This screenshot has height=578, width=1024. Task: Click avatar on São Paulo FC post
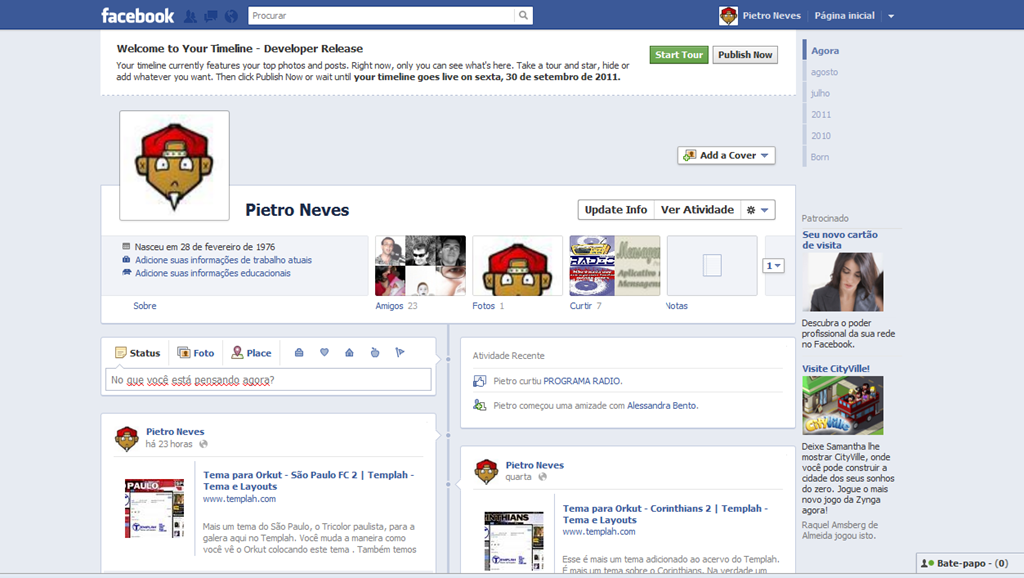(127, 439)
